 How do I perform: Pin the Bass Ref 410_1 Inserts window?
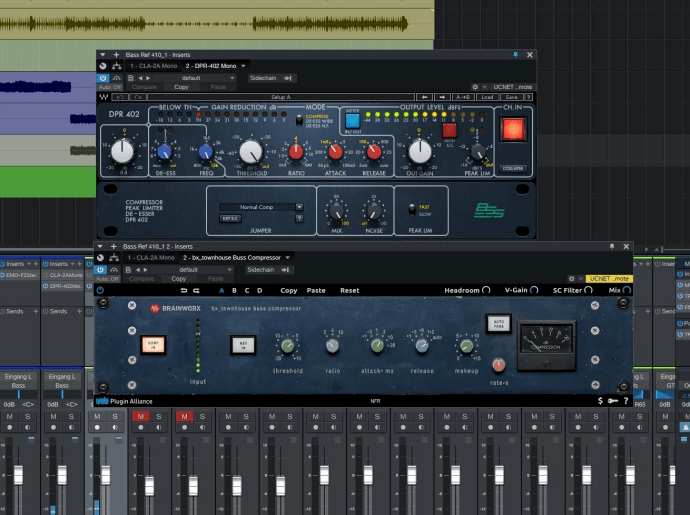tap(515, 55)
